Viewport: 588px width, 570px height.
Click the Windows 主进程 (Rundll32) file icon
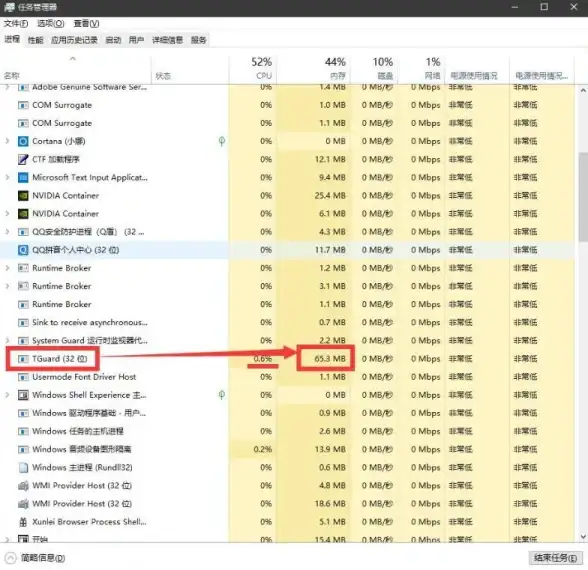(23, 468)
